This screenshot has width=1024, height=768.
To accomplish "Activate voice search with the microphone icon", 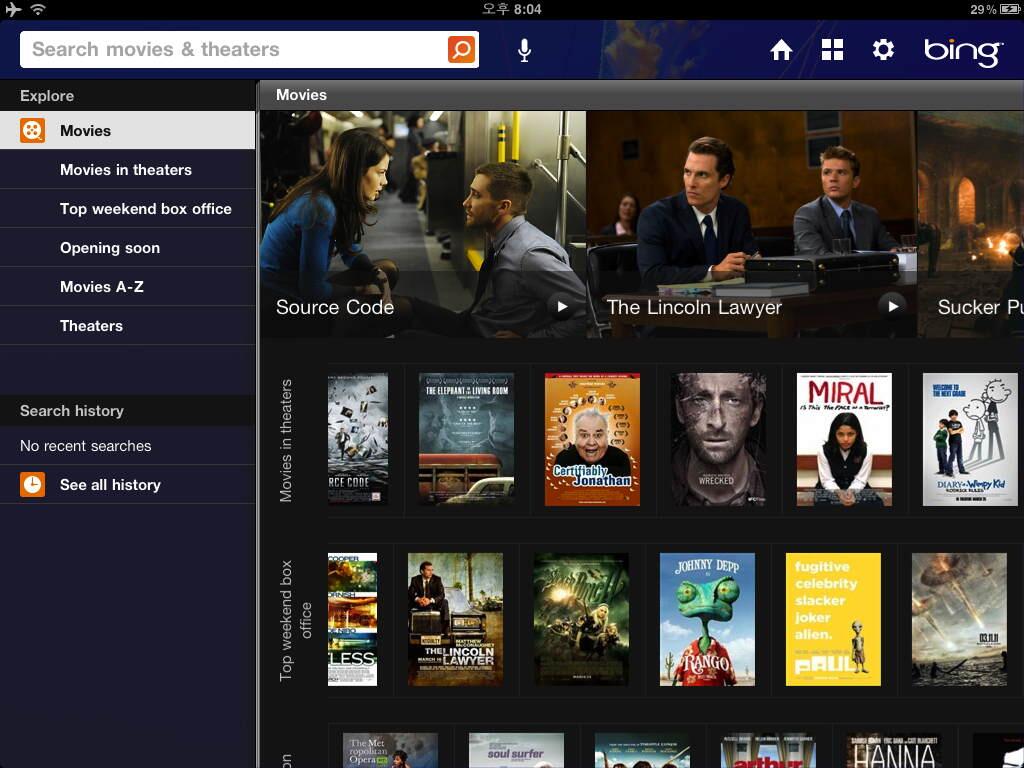I will [524, 49].
